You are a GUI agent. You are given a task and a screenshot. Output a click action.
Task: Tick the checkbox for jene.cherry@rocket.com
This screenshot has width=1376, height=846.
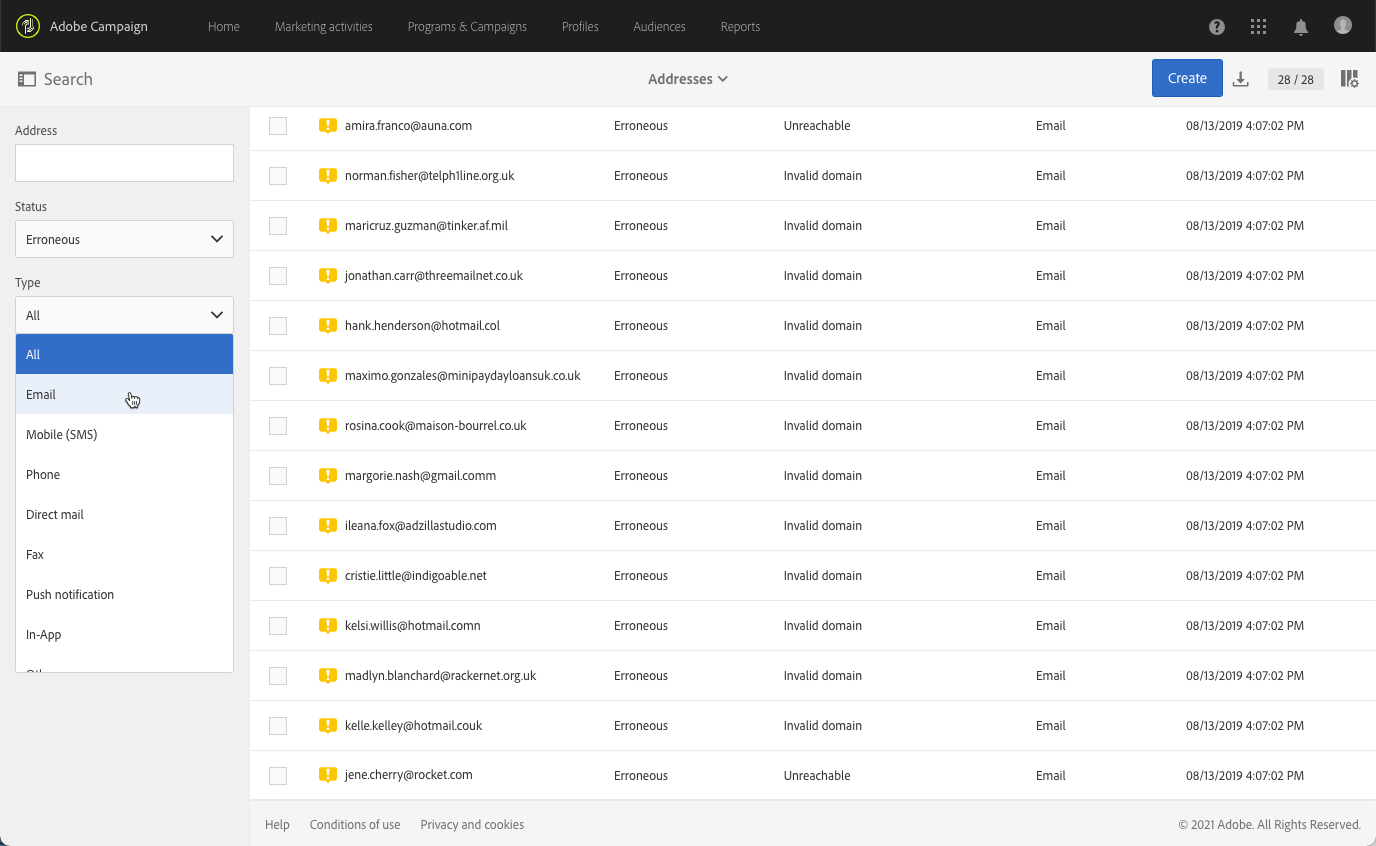tap(278, 776)
